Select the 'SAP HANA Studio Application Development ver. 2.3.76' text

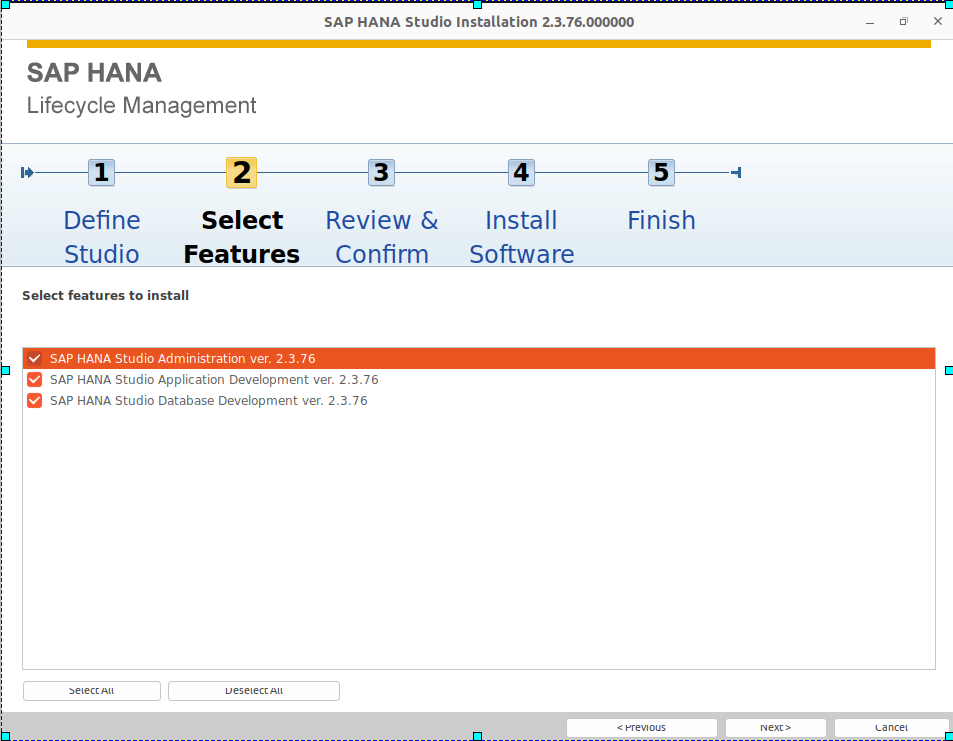tap(214, 380)
